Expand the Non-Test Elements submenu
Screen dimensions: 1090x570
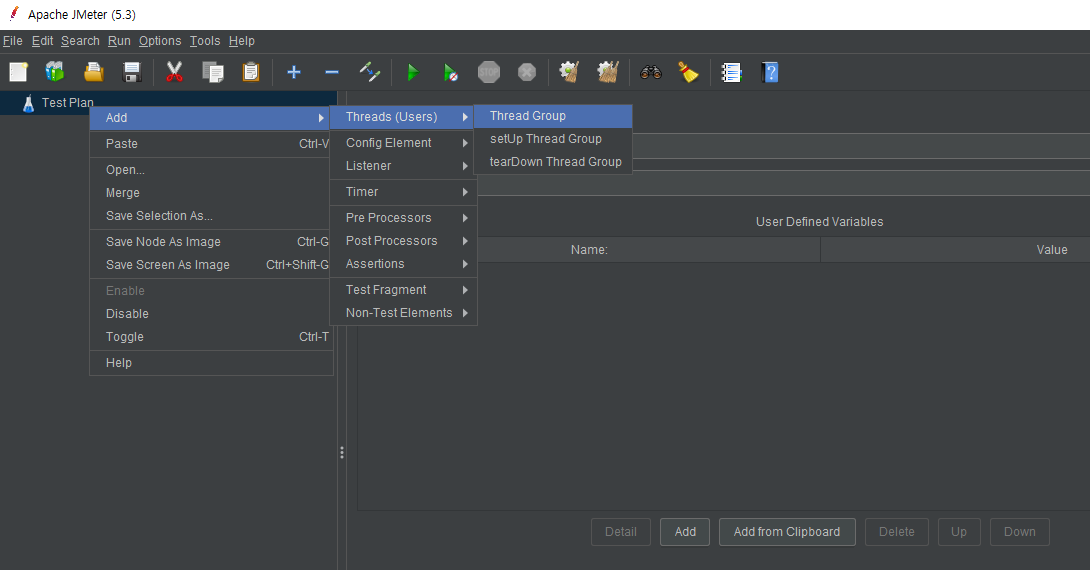(x=403, y=313)
